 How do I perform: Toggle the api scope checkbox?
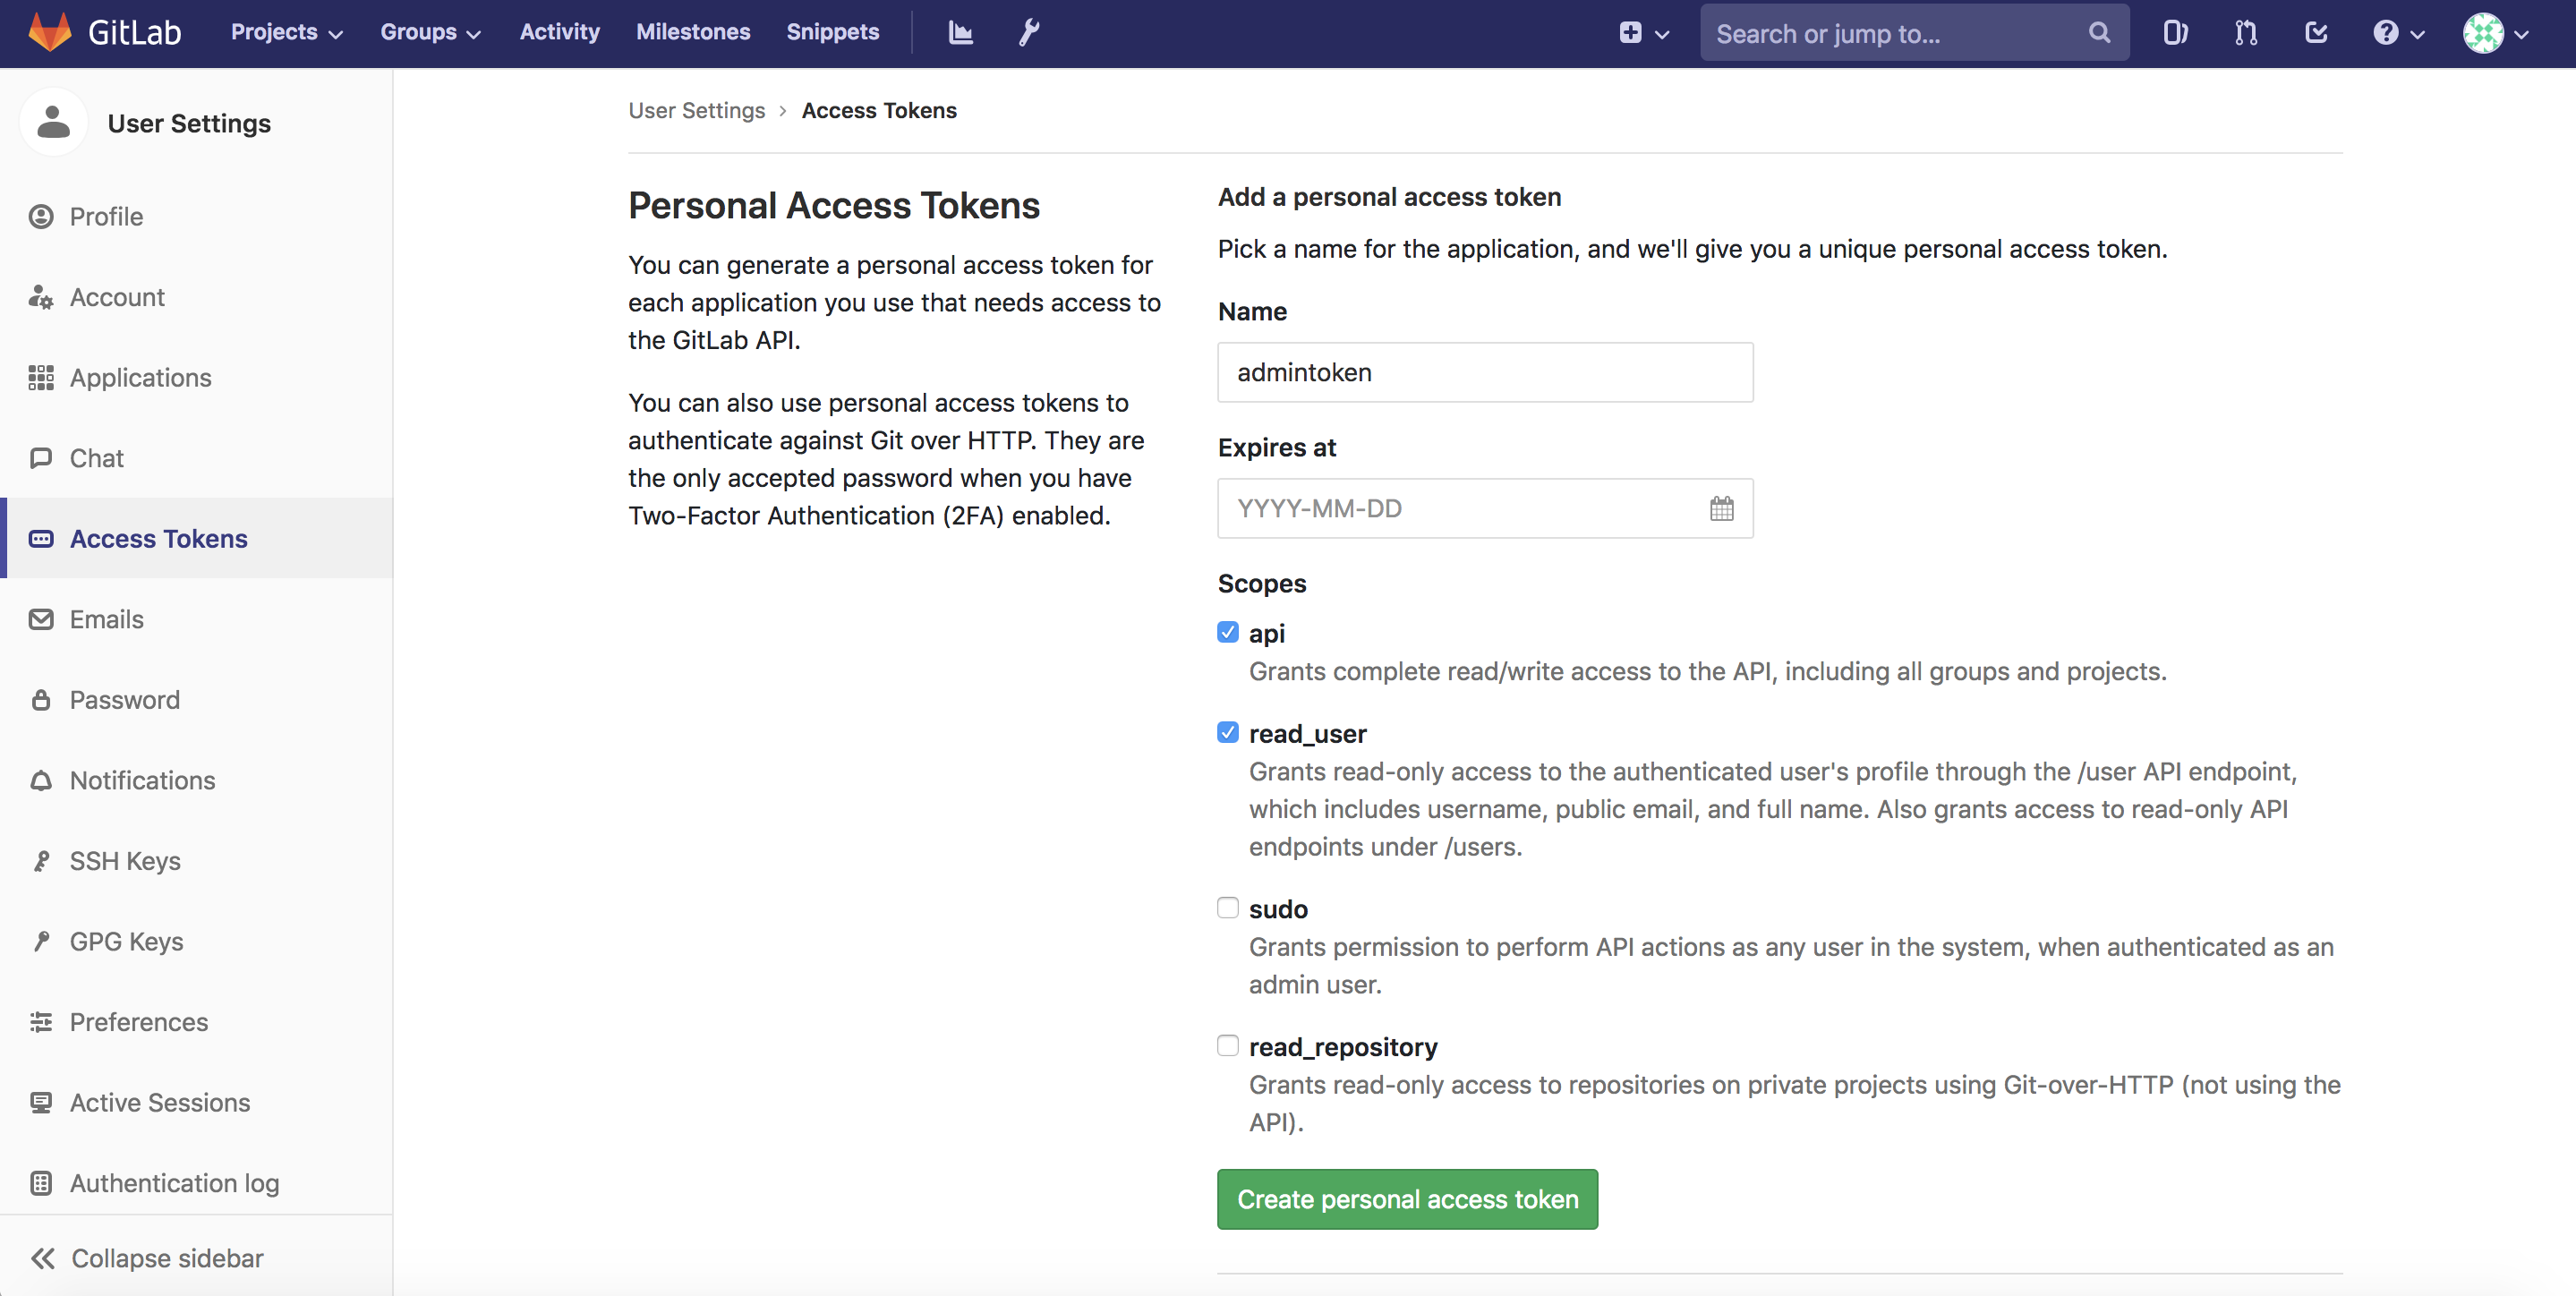(x=1228, y=632)
